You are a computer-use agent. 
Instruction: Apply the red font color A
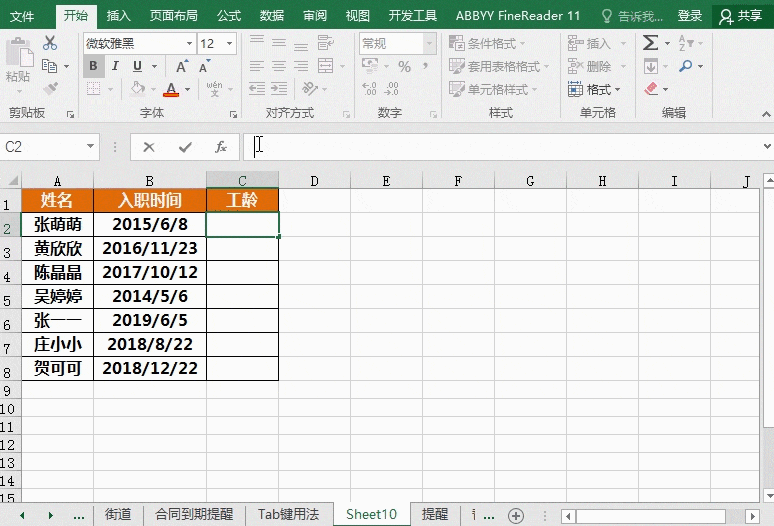click(x=171, y=89)
